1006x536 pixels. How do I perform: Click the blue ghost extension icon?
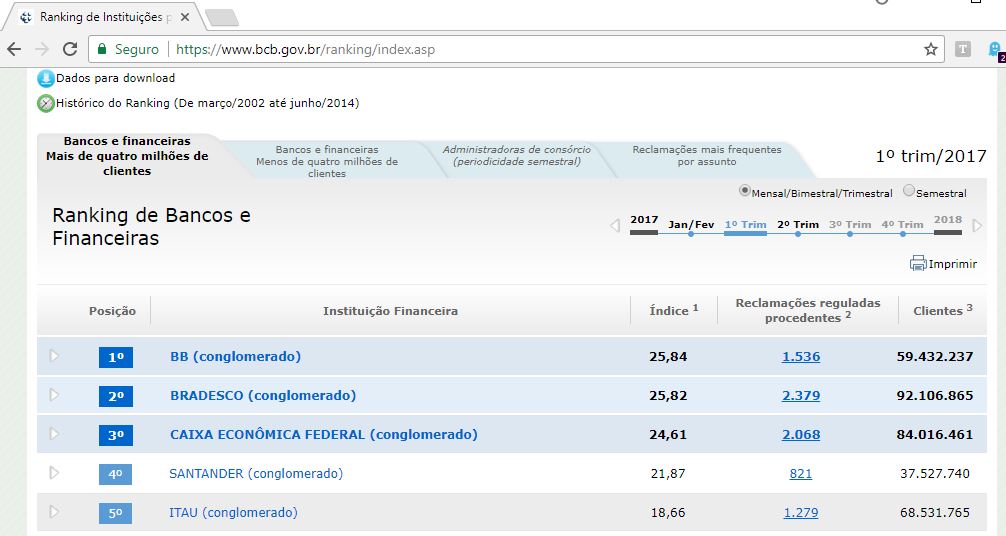coord(996,50)
